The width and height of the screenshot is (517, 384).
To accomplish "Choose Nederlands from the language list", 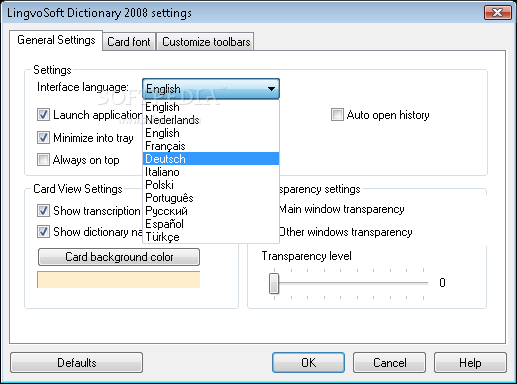I will coord(211,120).
